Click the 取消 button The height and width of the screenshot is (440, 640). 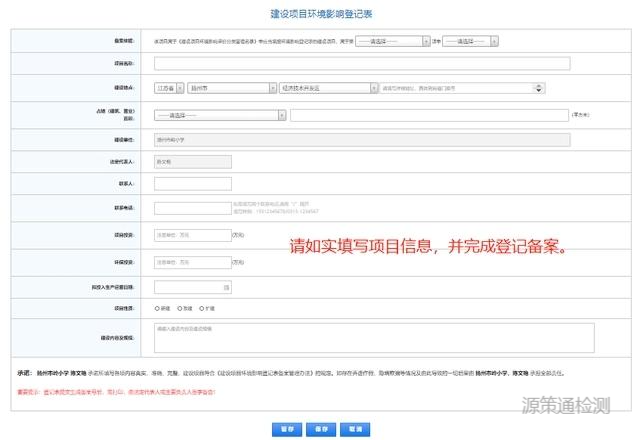point(352,428)
